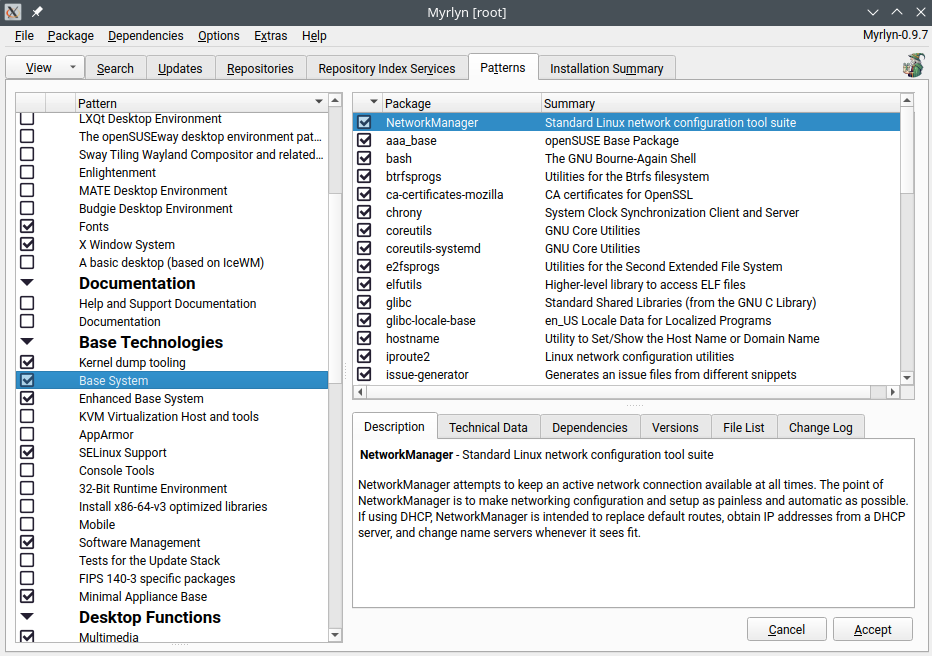The height and width of the screenshot is (656, 932).
Task: Click the Myrlyn dragon logo icon
Action: 912,66
